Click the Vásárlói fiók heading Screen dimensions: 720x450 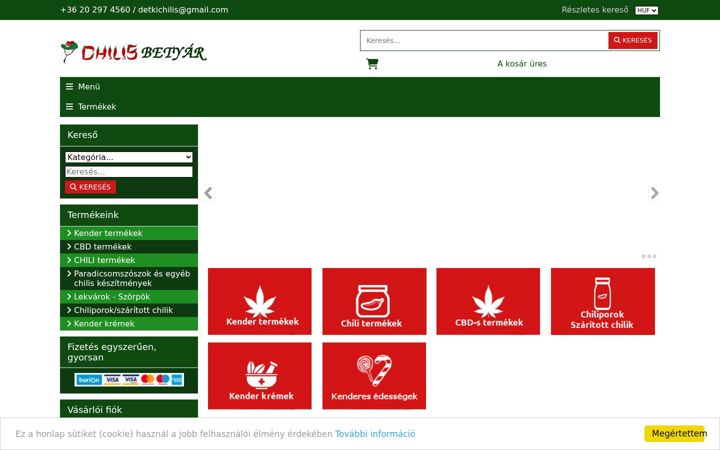point(129,409)
